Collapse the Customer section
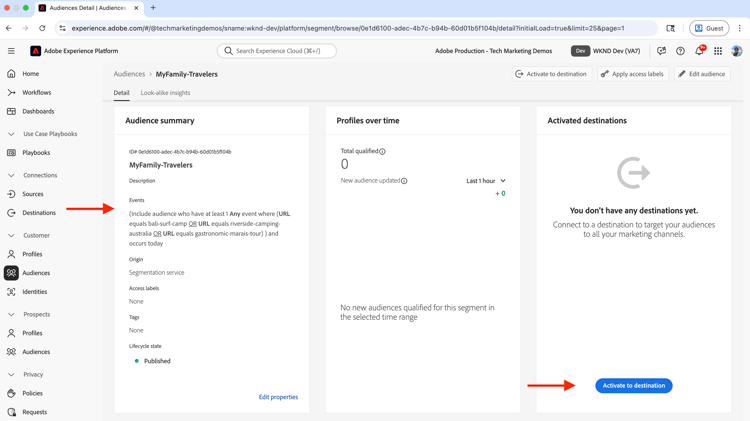 (x=11, y=235)
